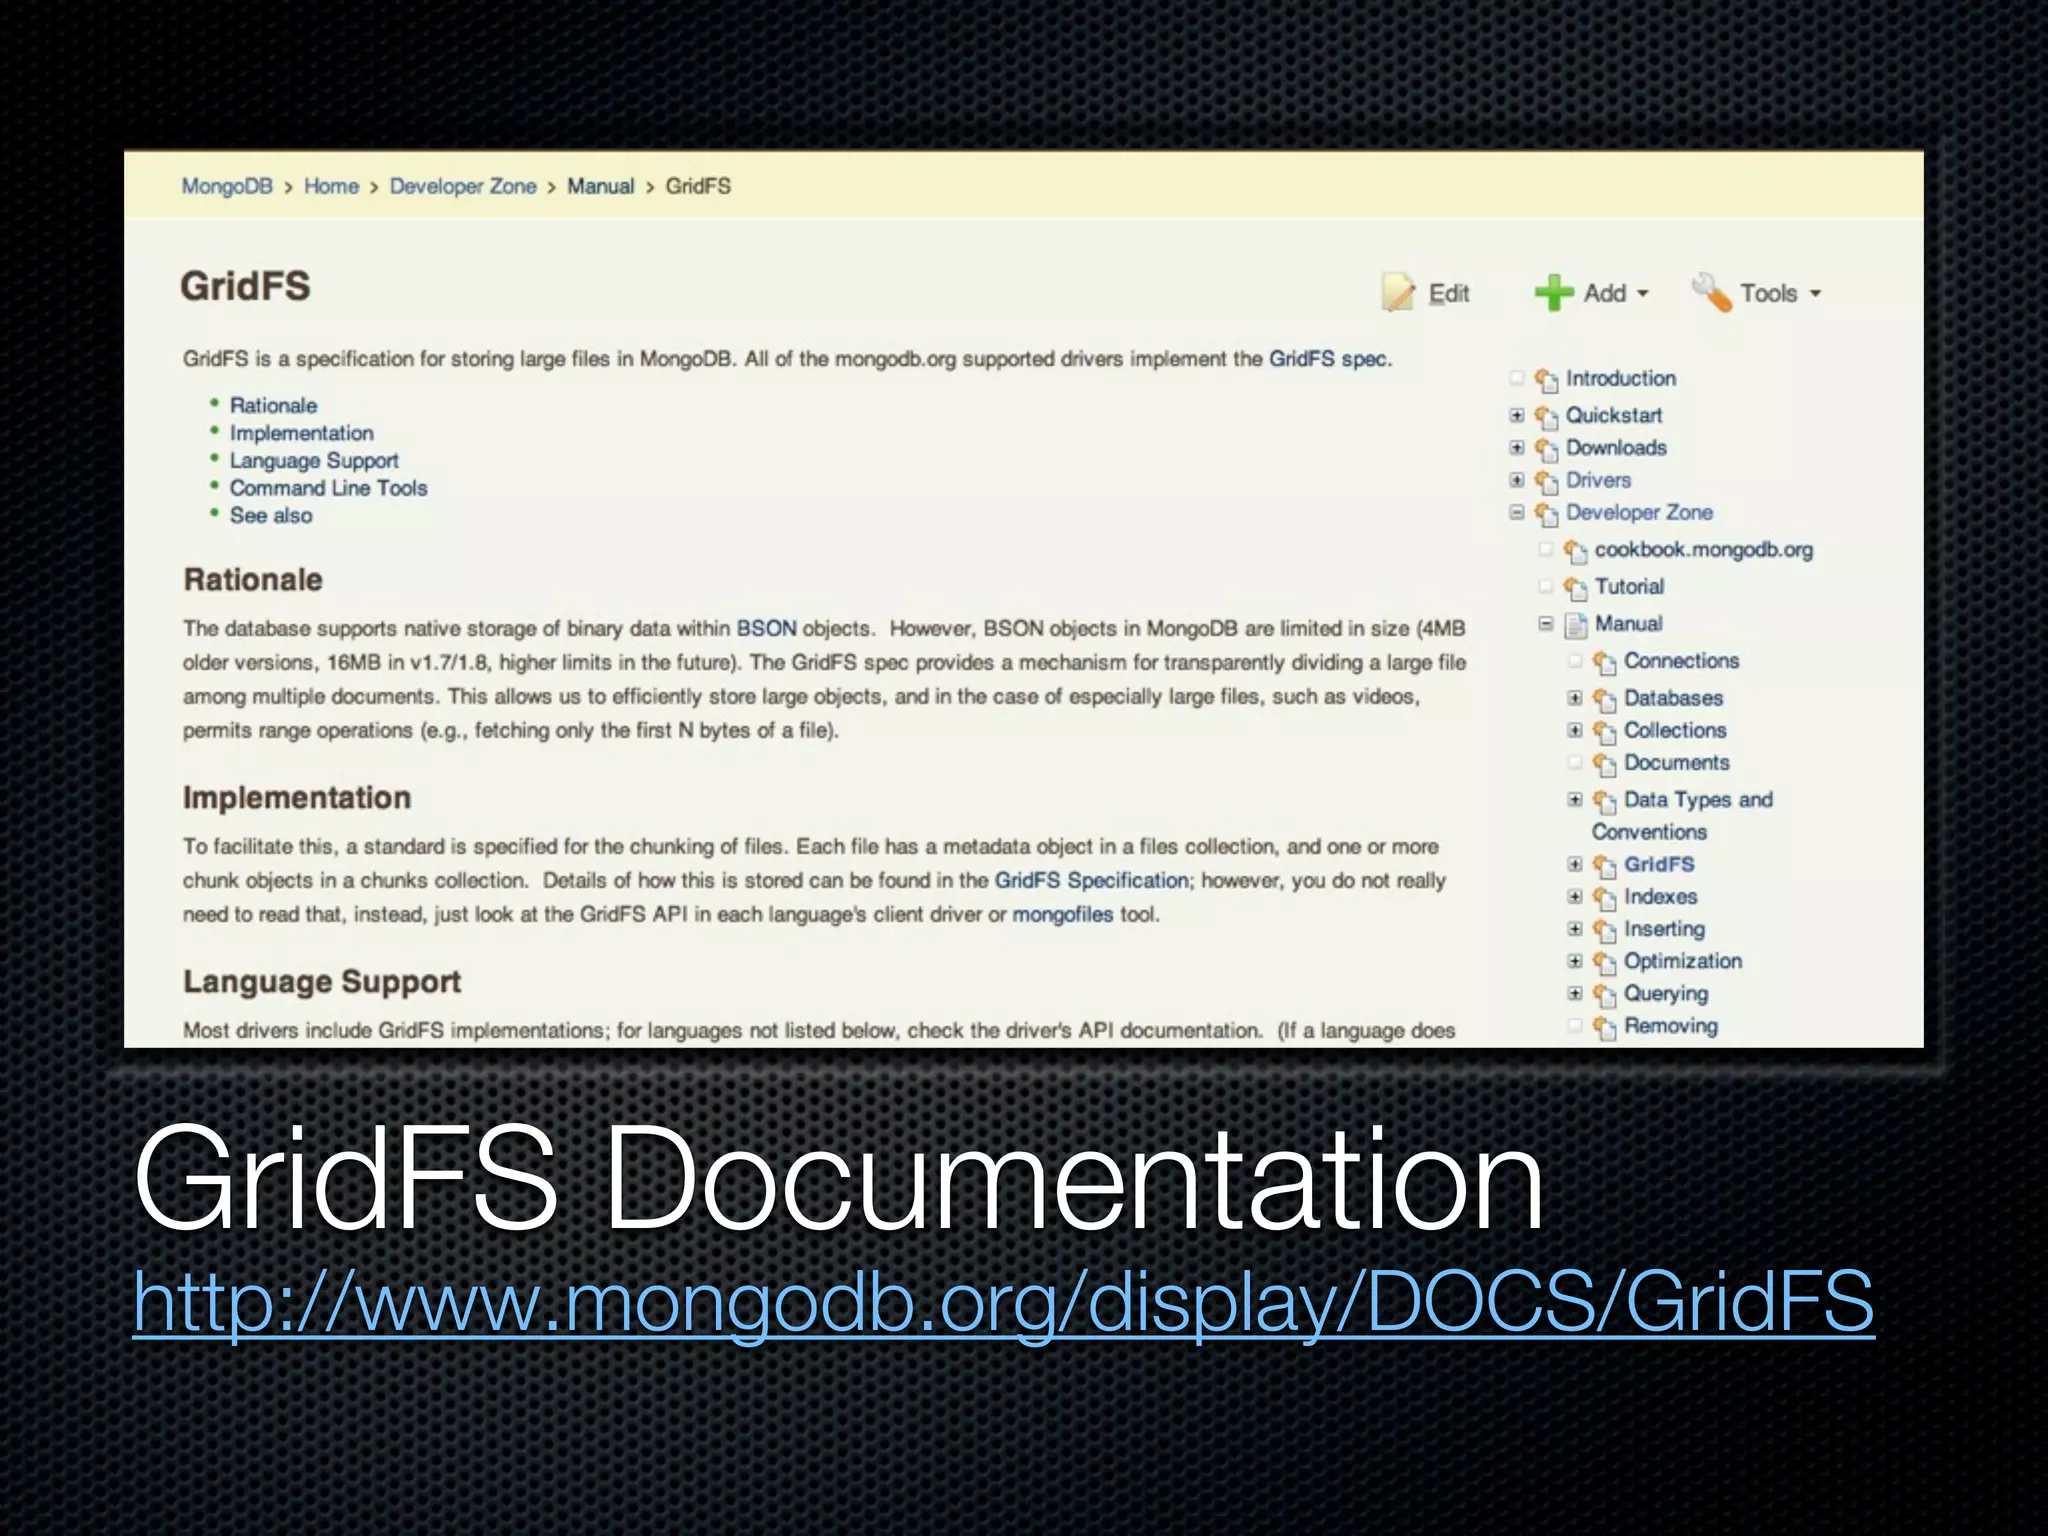
Task: Click the page icon beside Indexes
Action: pyautogui.click(x=1604, y=898)
